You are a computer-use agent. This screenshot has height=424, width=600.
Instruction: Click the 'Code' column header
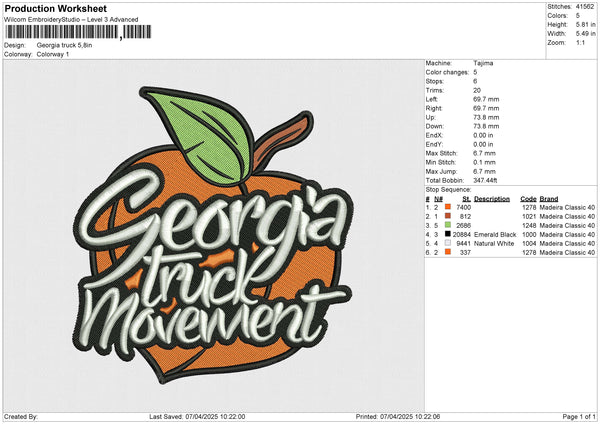pos(528,199)
